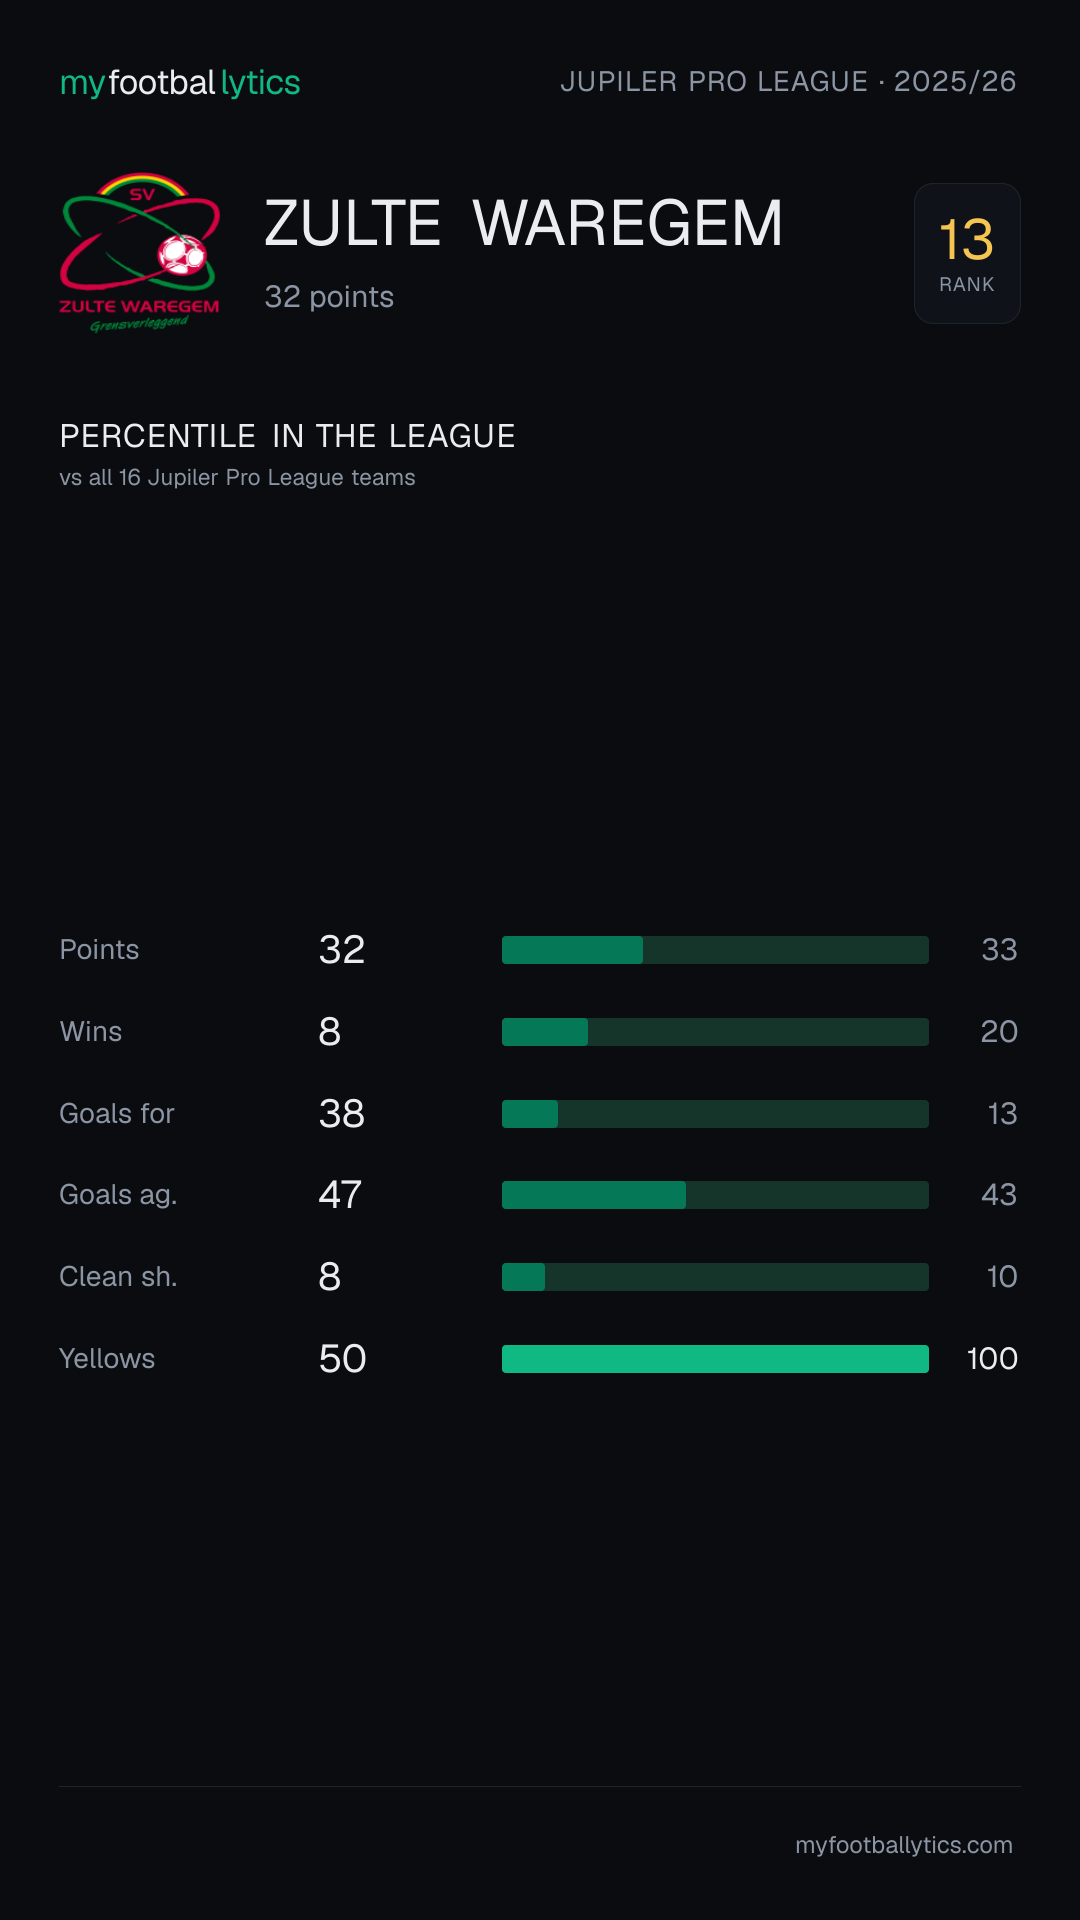Open the myfootballytics.com link
Screen dimensions: 1080x1920
coord(904,1845)
